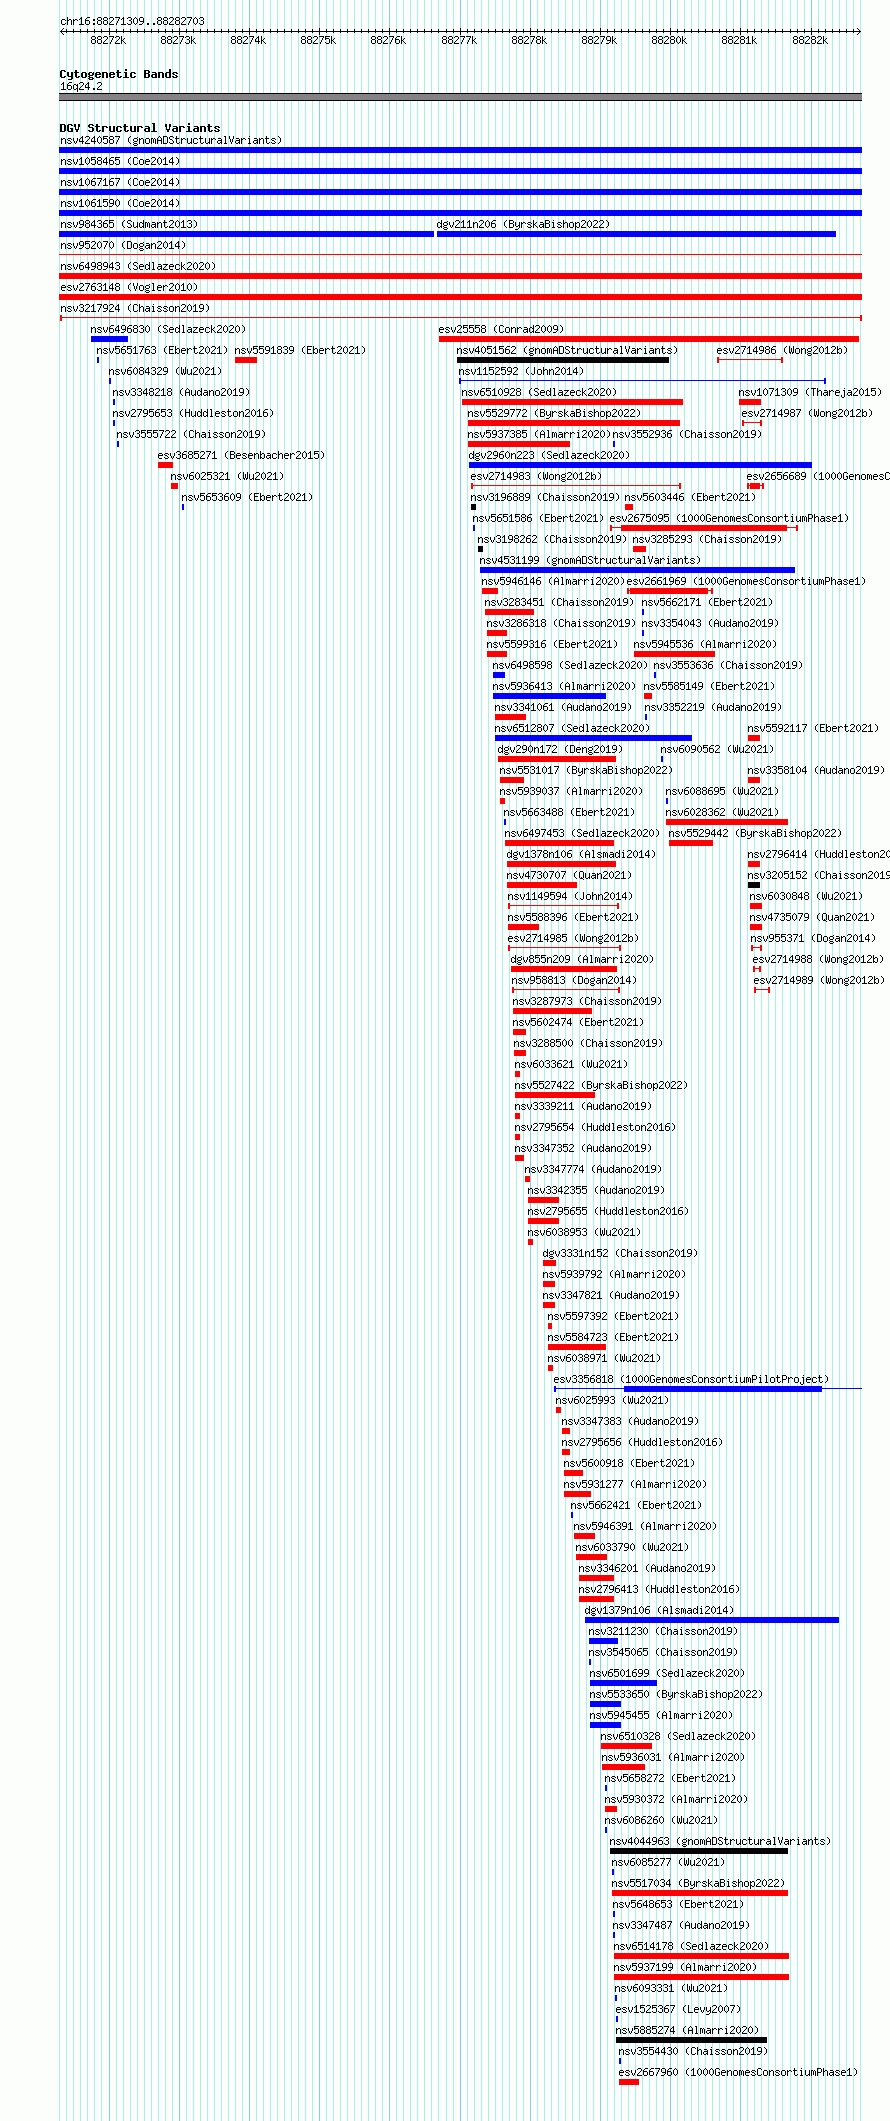The height and width of the screenshot is (2121, 890).
Task: Click the 16q24.2 cytogenetic band label
Action: tap(81, 86)
